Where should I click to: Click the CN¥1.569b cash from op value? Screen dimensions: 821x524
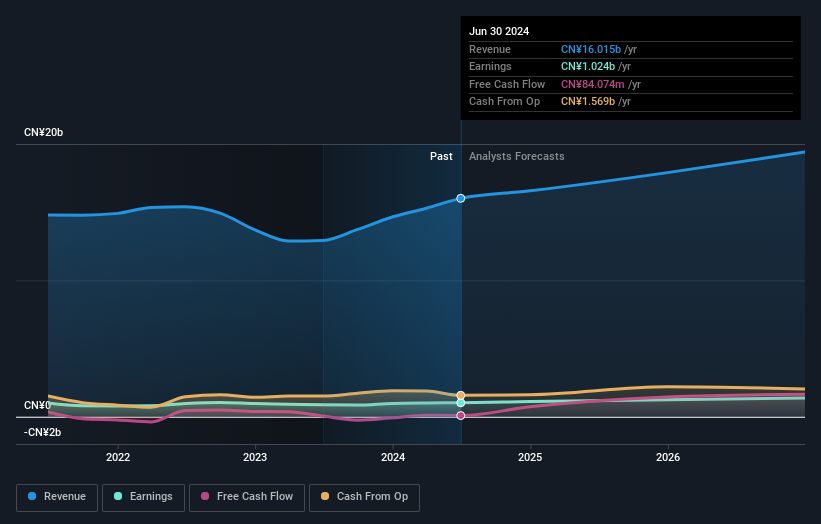(x=587, y=102)
